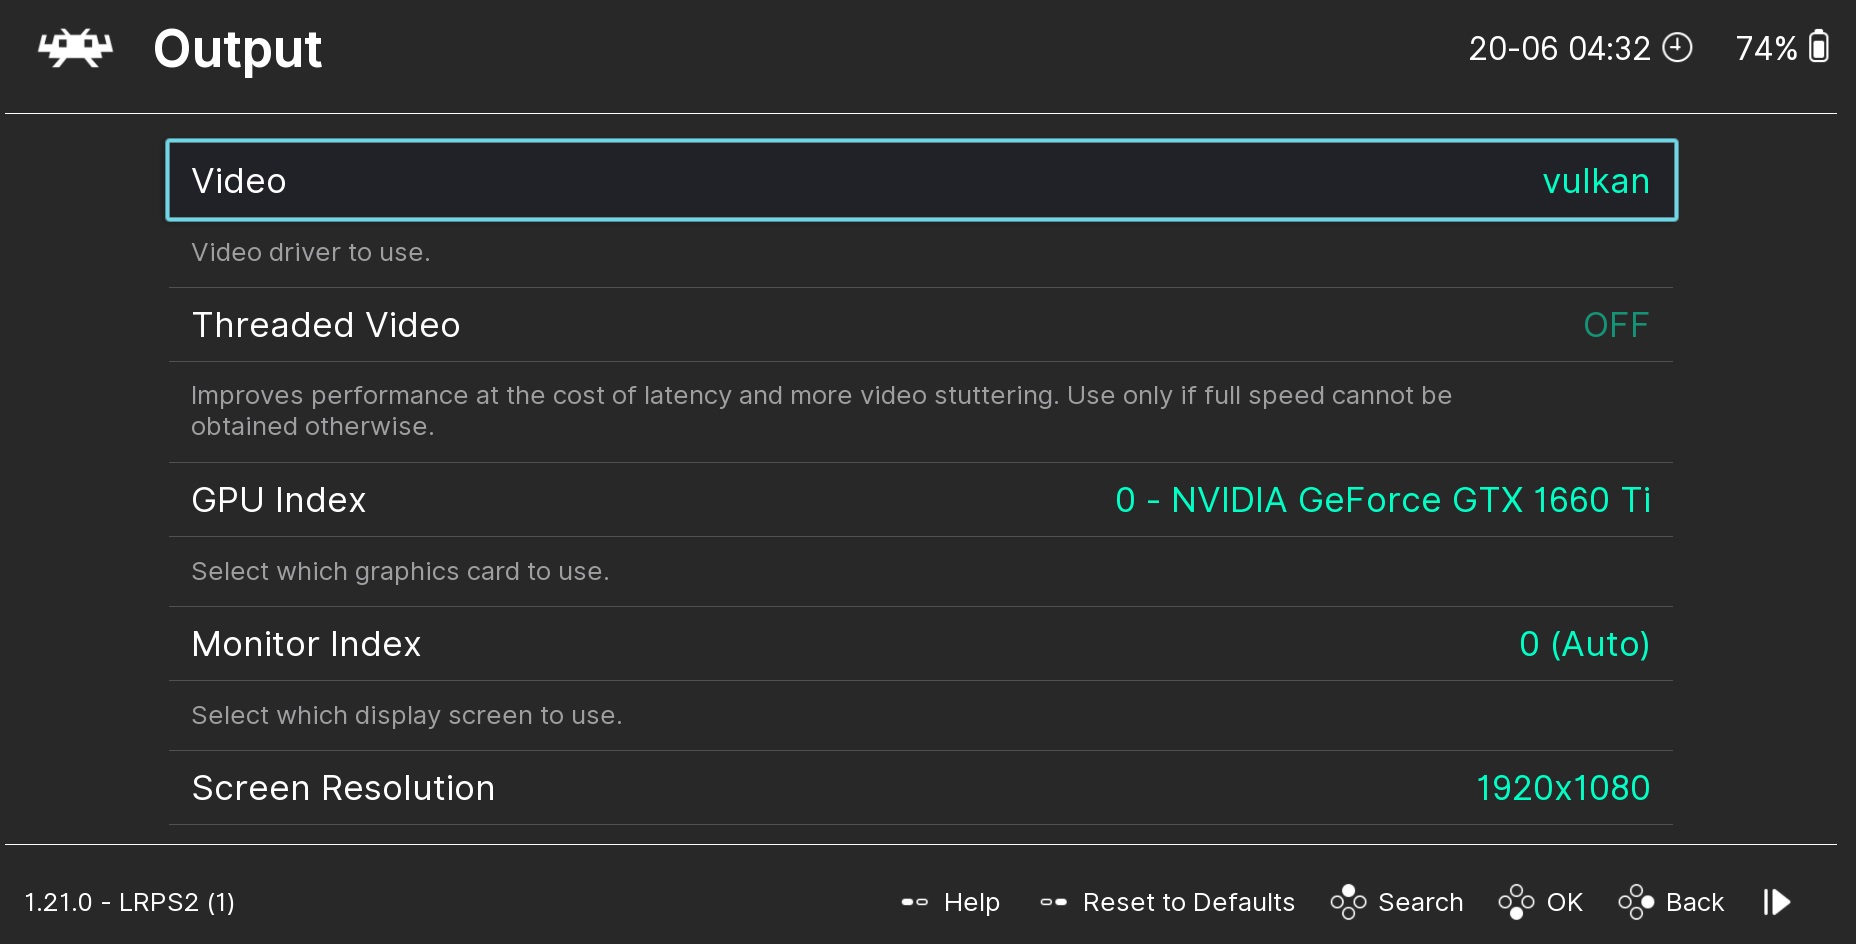Viewport: 1856px width, 944px height.
Task: Click the Back gamepad button icon
Action: point(1636,902)
